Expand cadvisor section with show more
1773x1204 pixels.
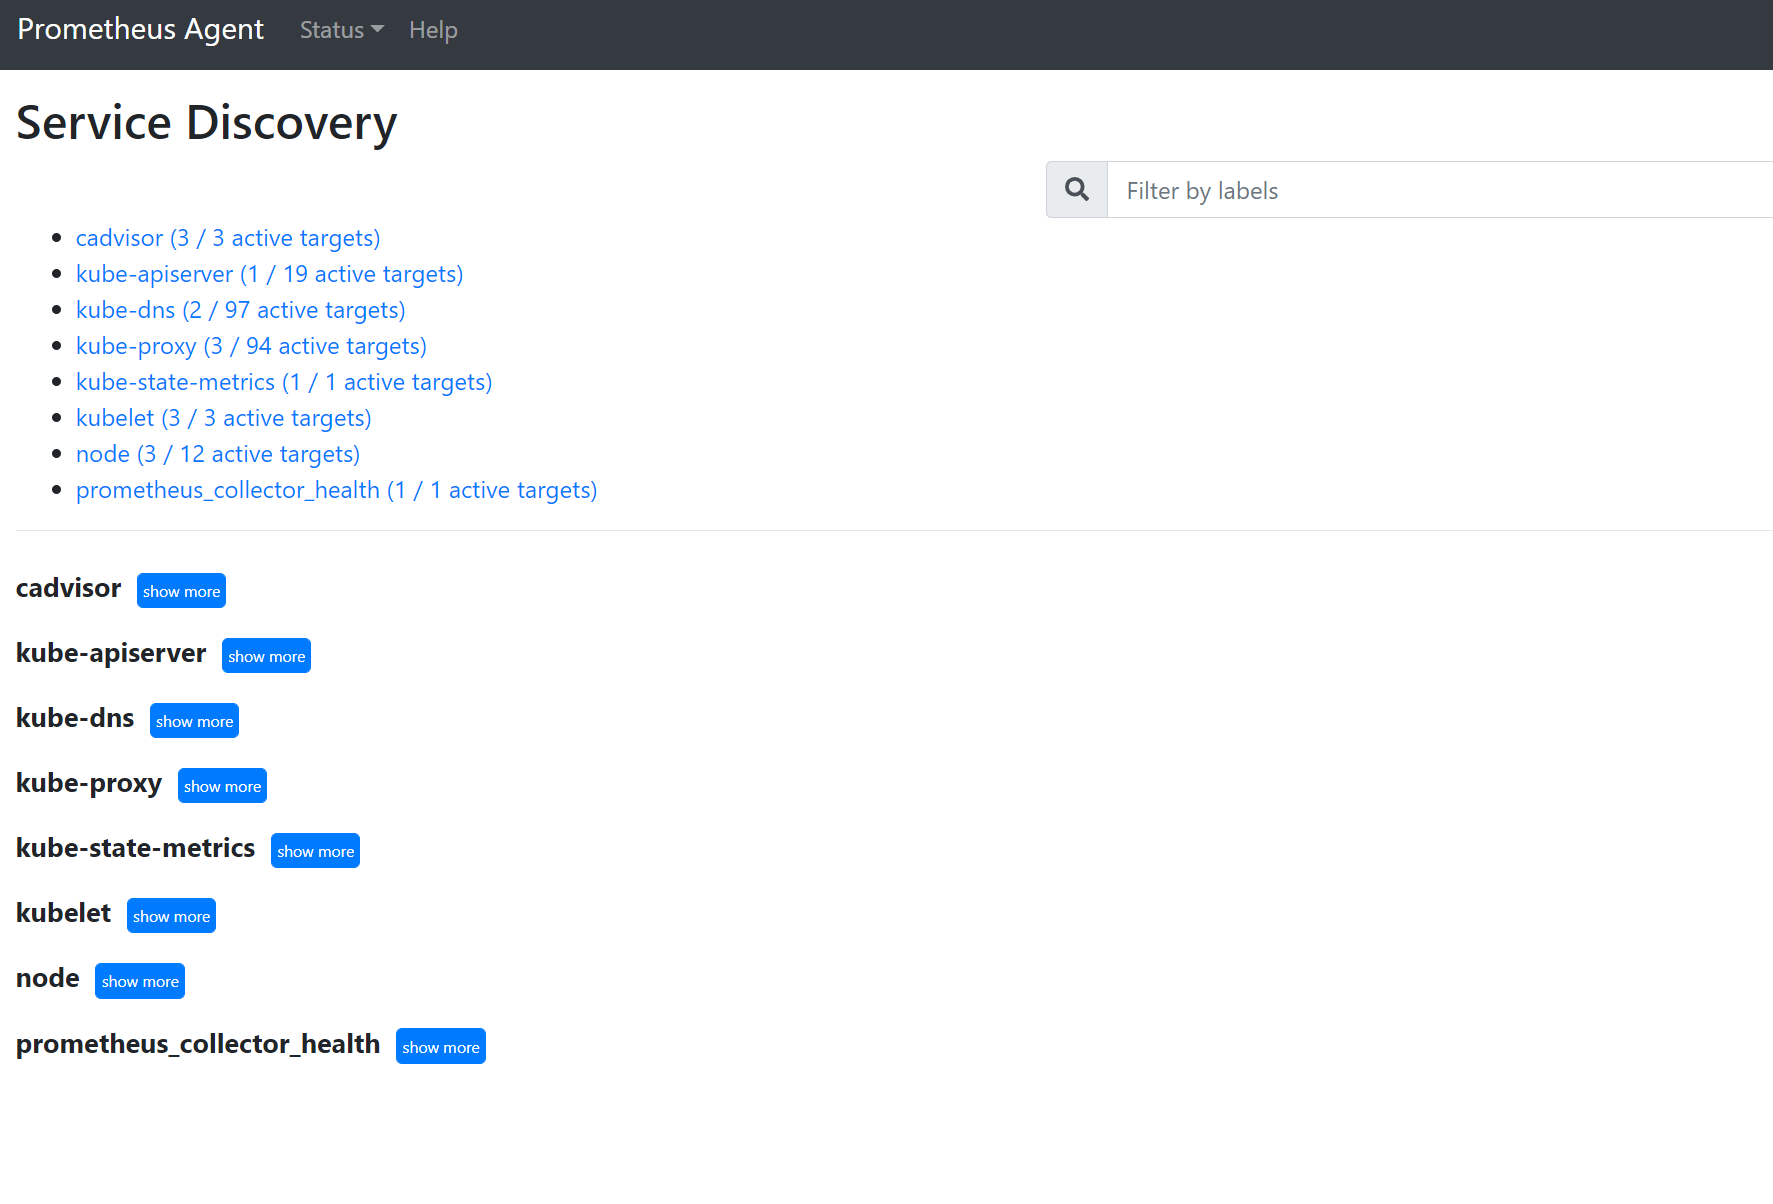(x=181, y=591)
